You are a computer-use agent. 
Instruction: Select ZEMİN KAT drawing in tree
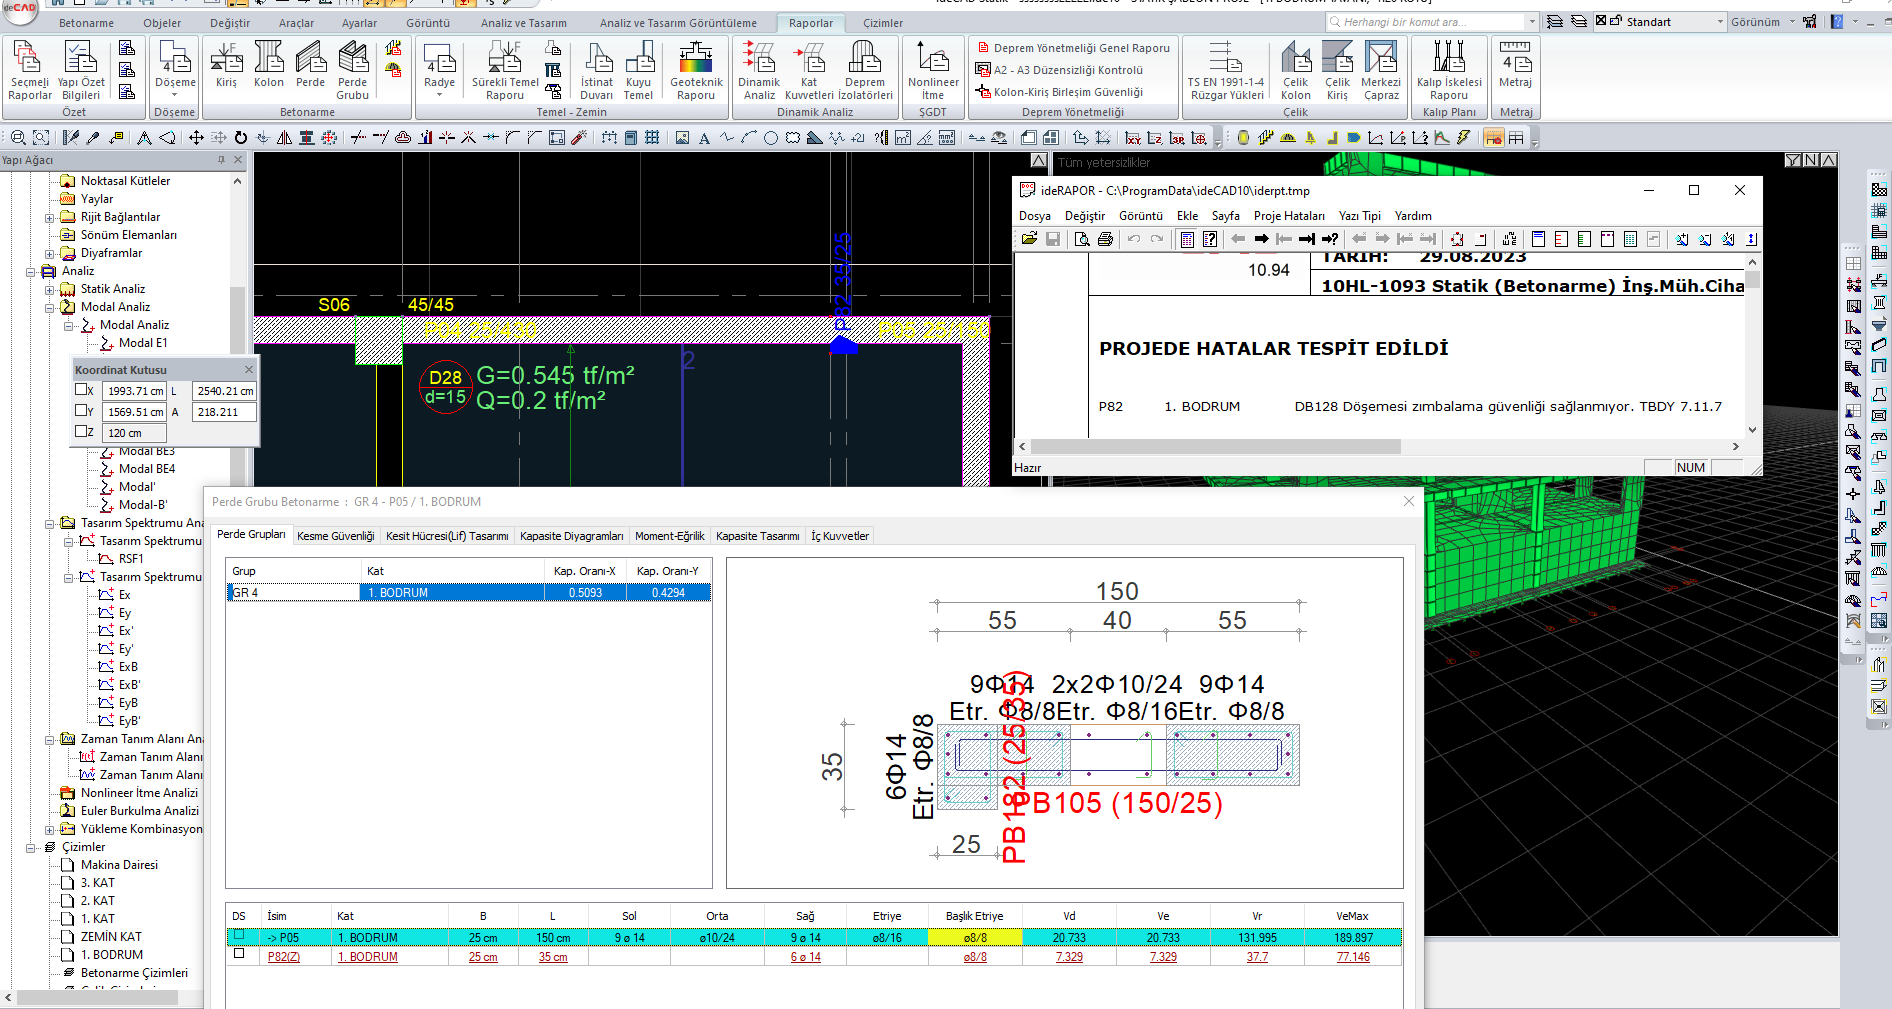[111, 937]
